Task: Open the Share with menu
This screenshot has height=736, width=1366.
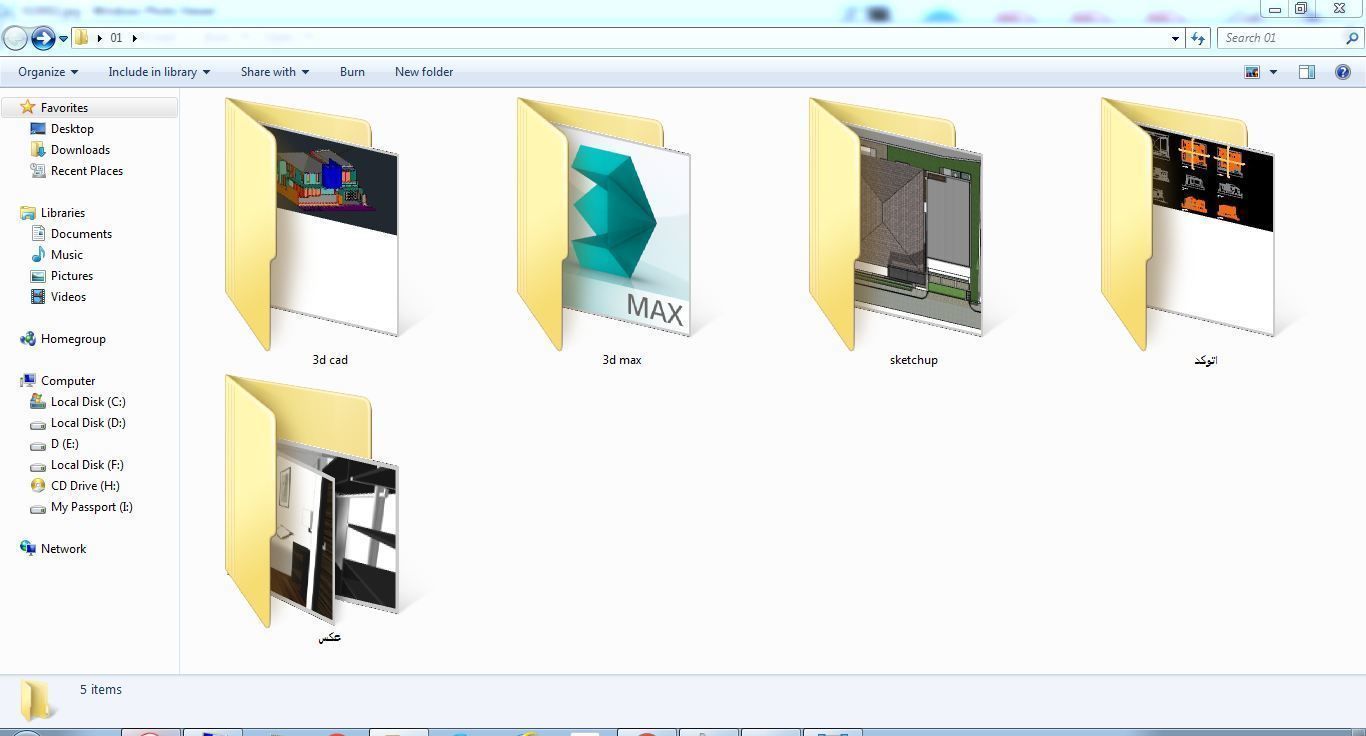Action: click(x=275, y=72)
